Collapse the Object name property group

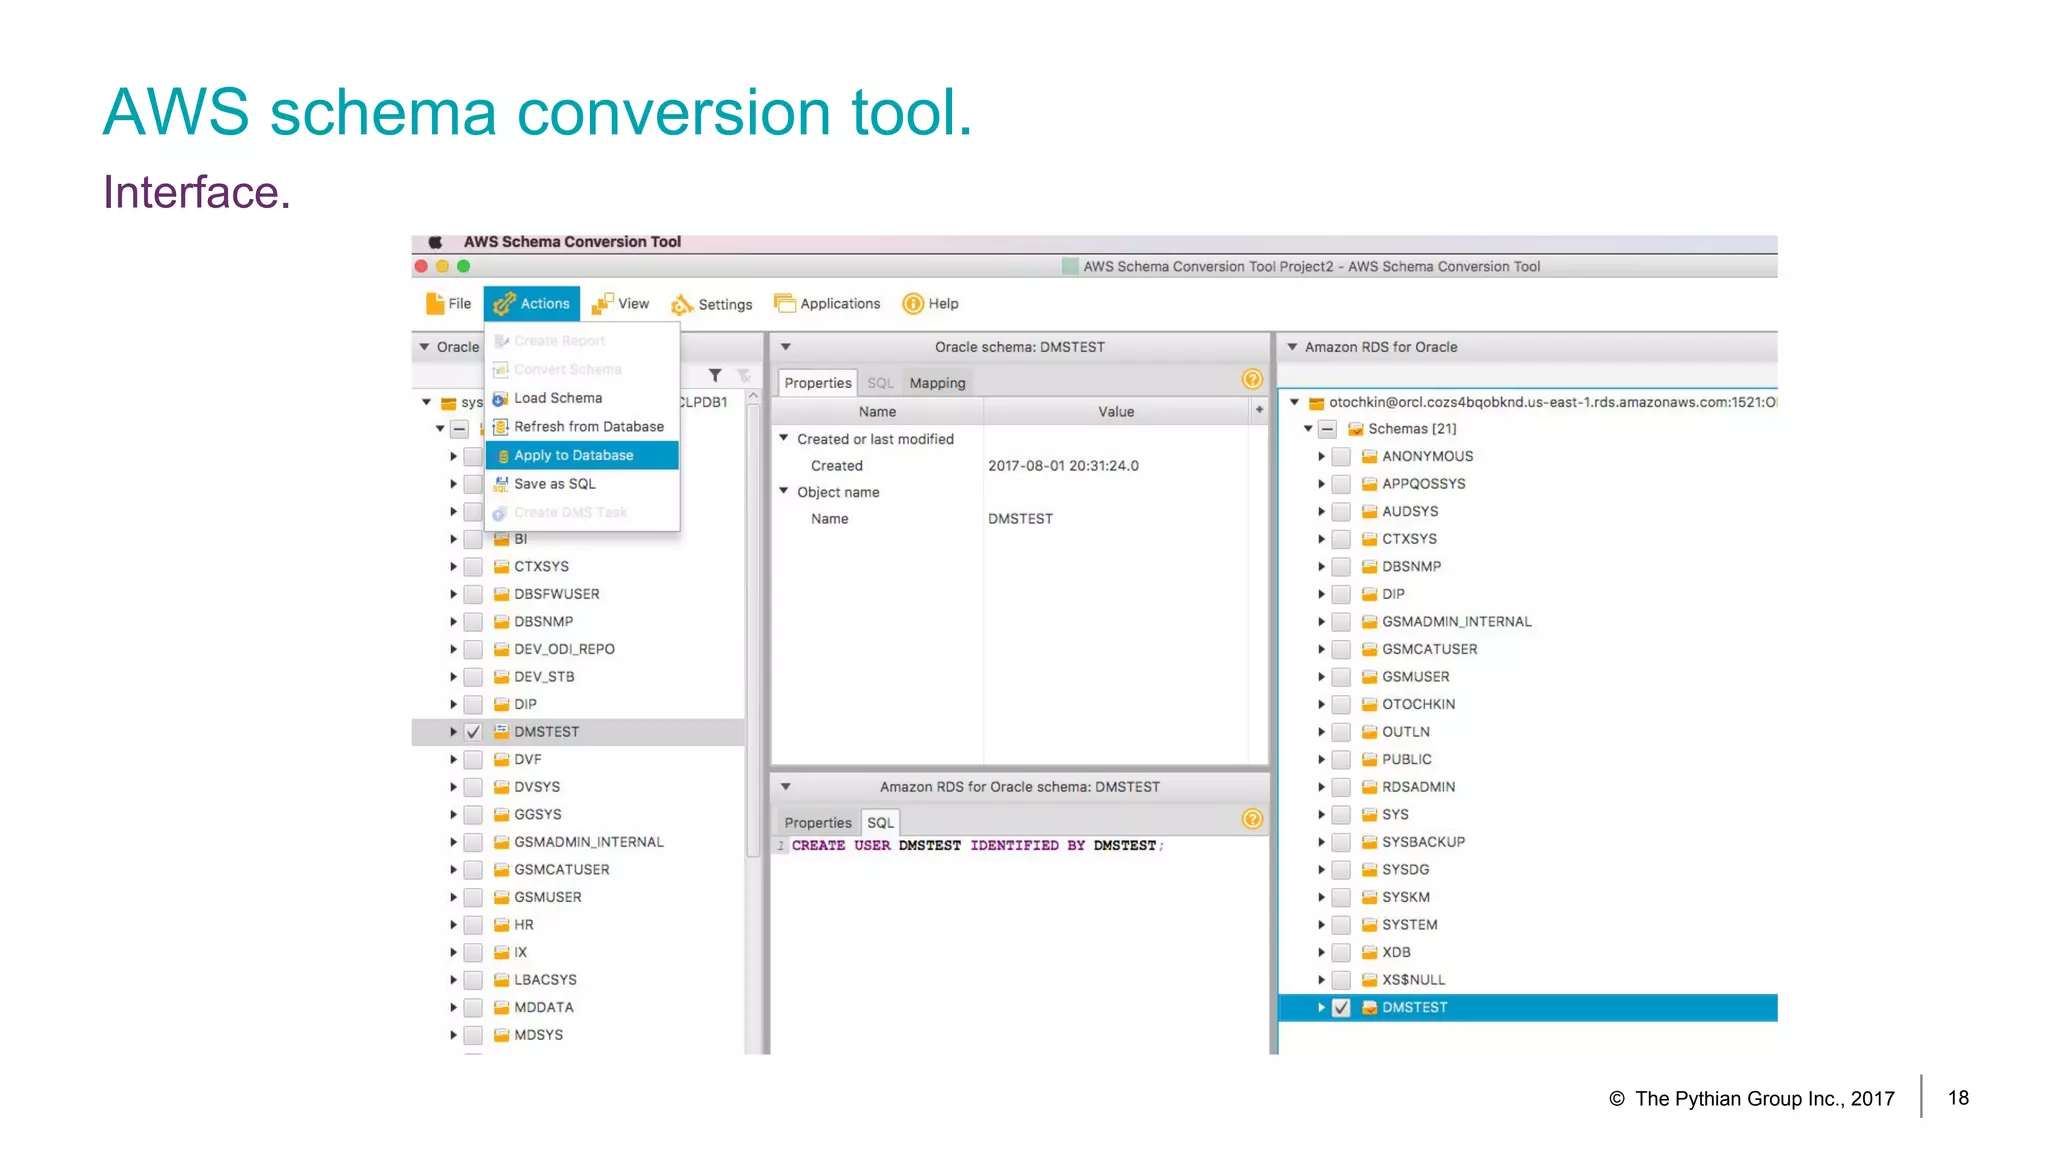pos(785,491)
